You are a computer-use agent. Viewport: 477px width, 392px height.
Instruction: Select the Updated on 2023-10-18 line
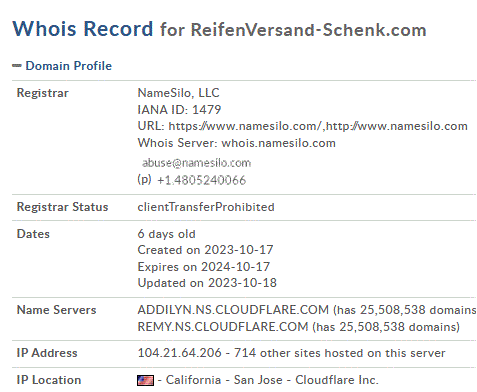[207, 283]
